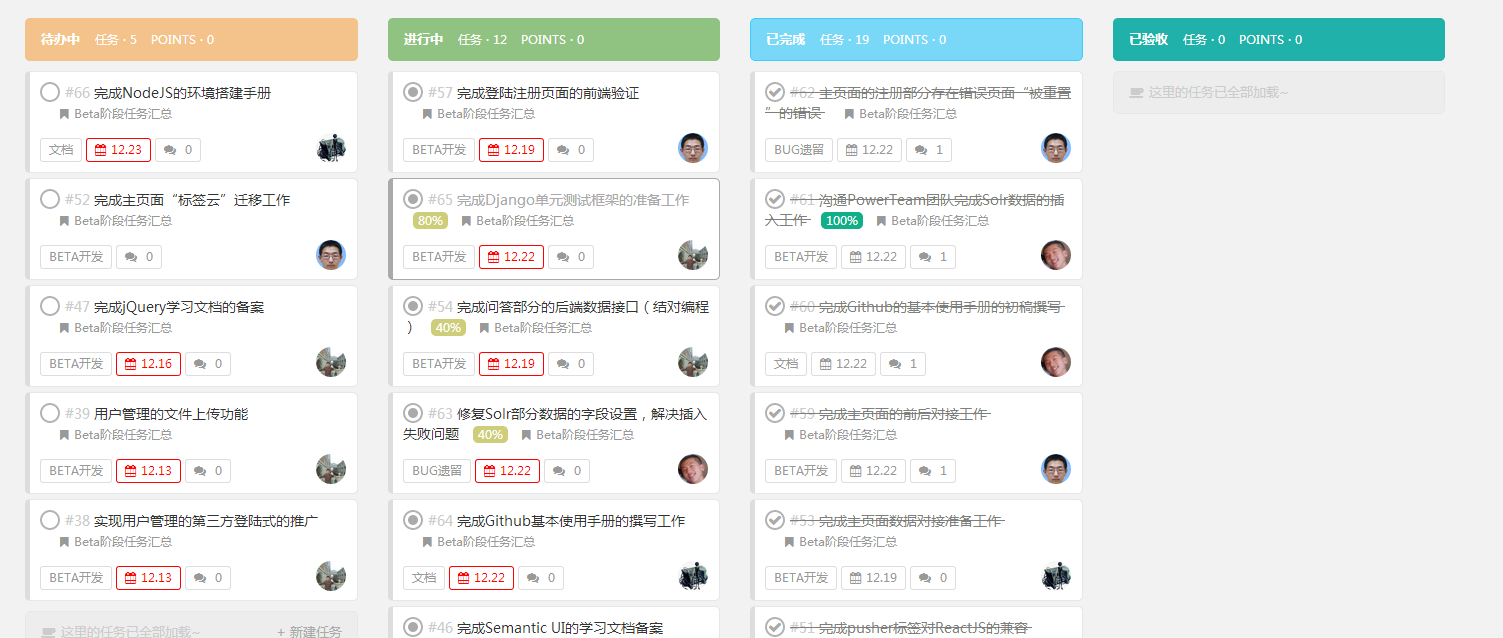This screenshot has width=1503, height=638.
Task: Click the 12.22 date on task #65
Action: [x=512, y=257]
